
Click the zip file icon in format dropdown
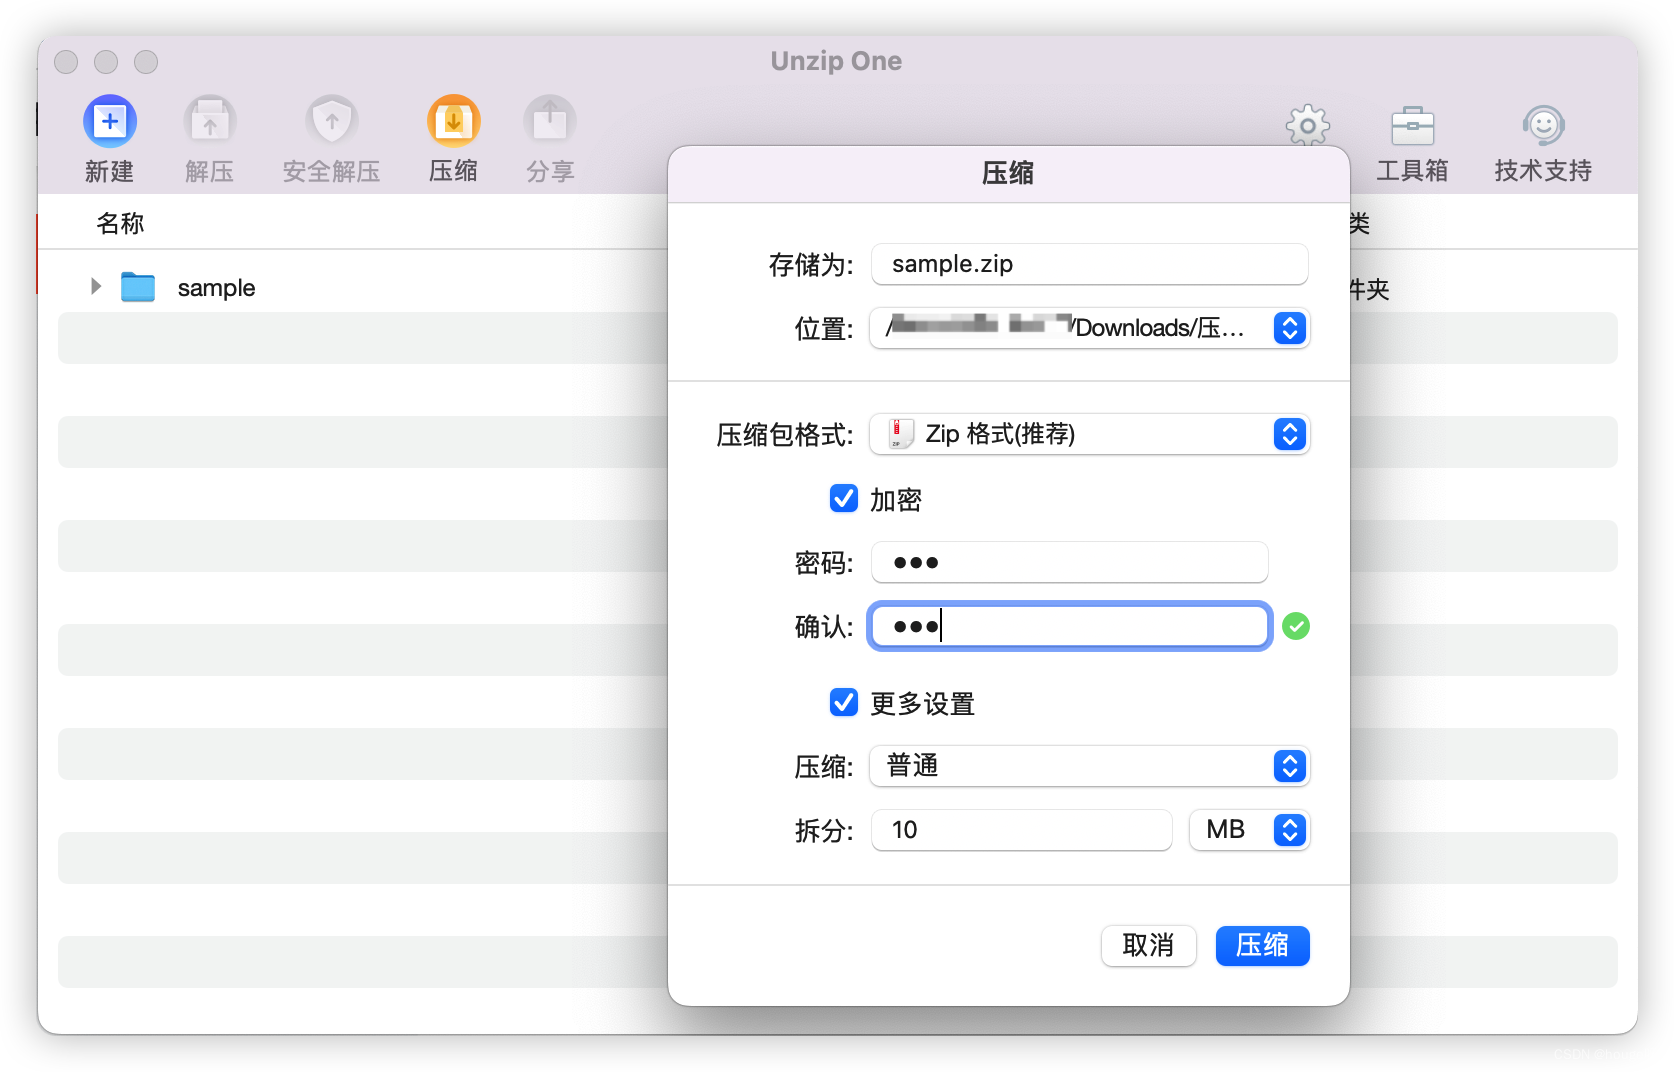click(900, 434)
